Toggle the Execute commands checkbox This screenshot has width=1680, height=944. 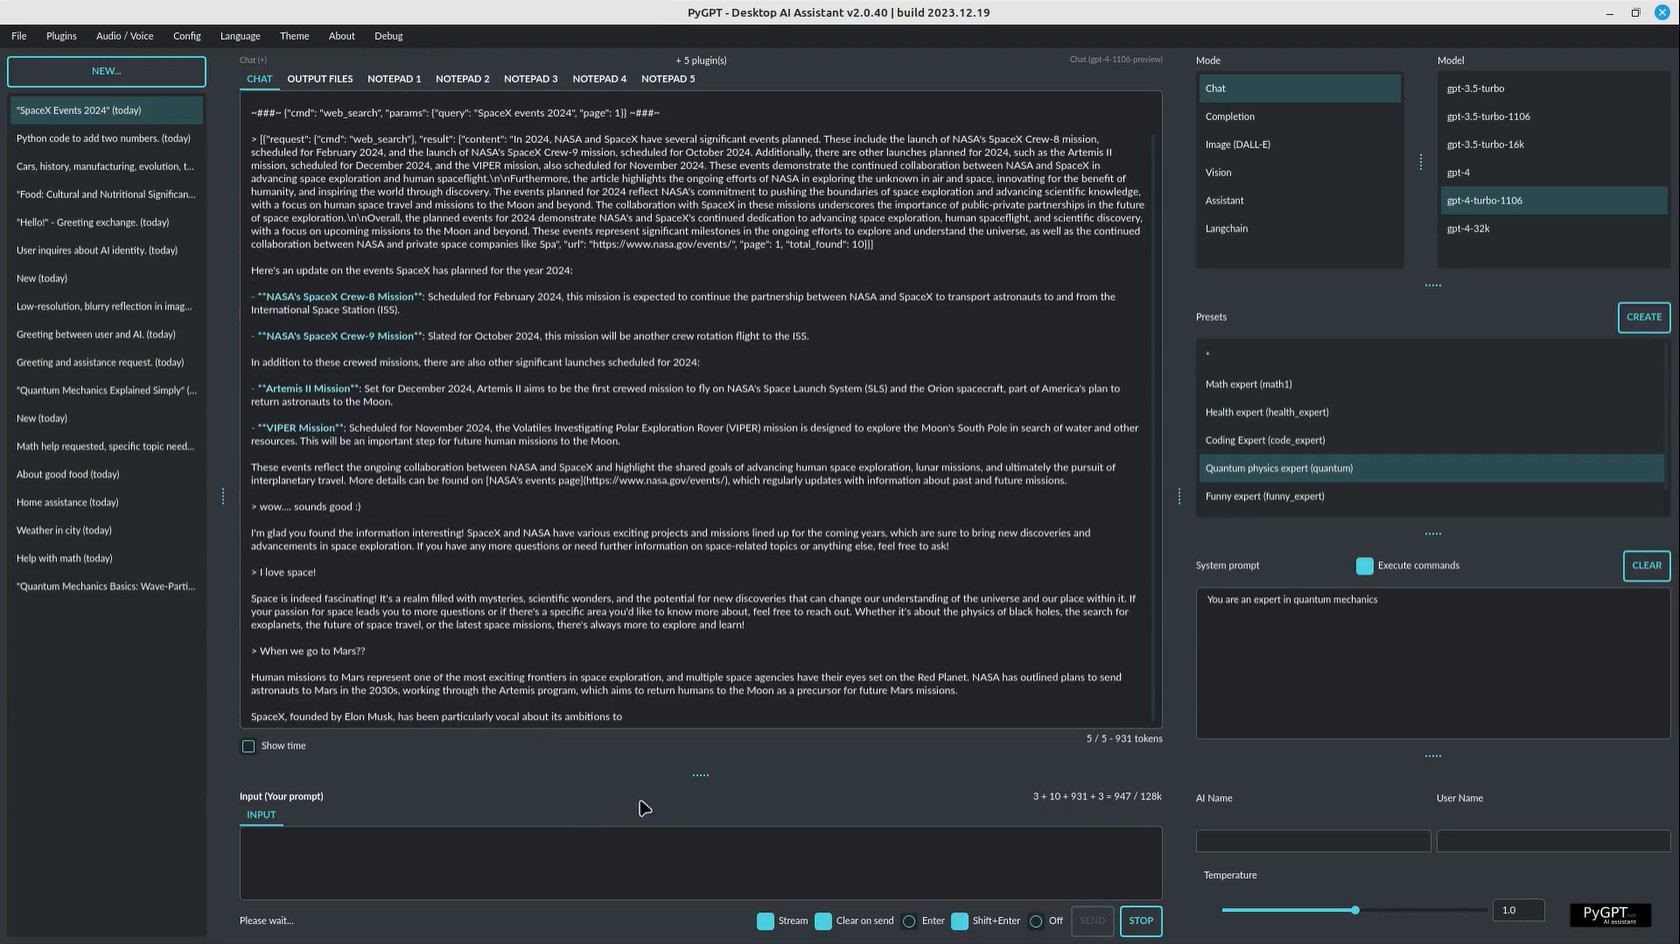tap(1364, 566)
